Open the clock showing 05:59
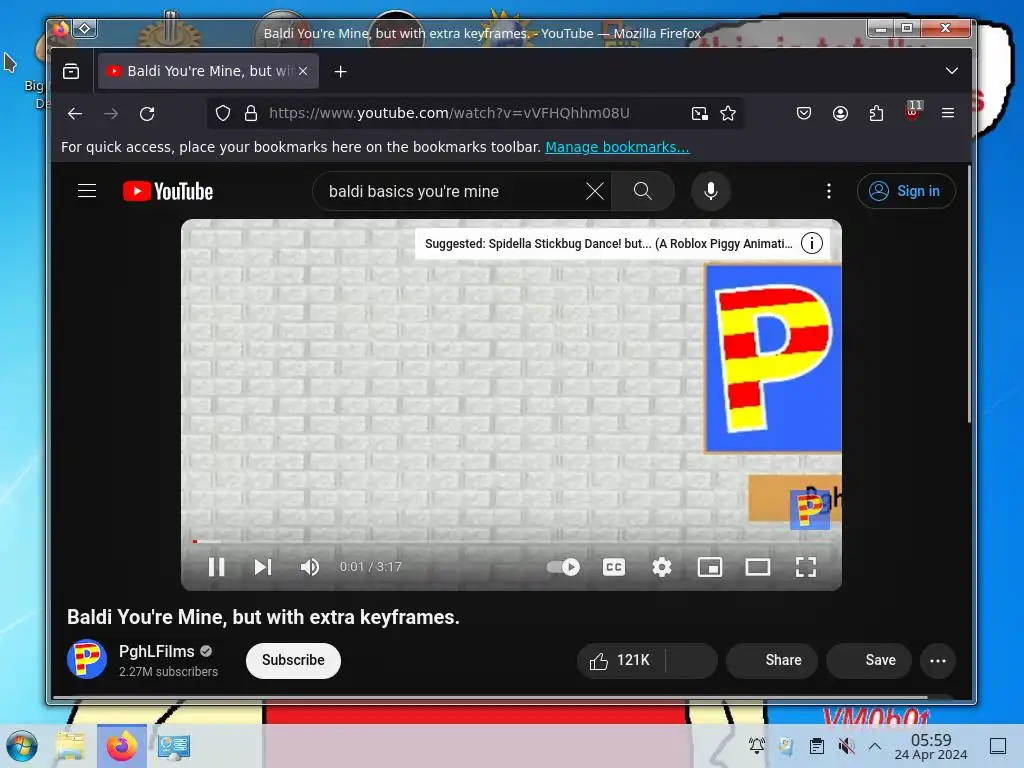This screenshot has height=768, width=1024. click(x=931, y=746)
